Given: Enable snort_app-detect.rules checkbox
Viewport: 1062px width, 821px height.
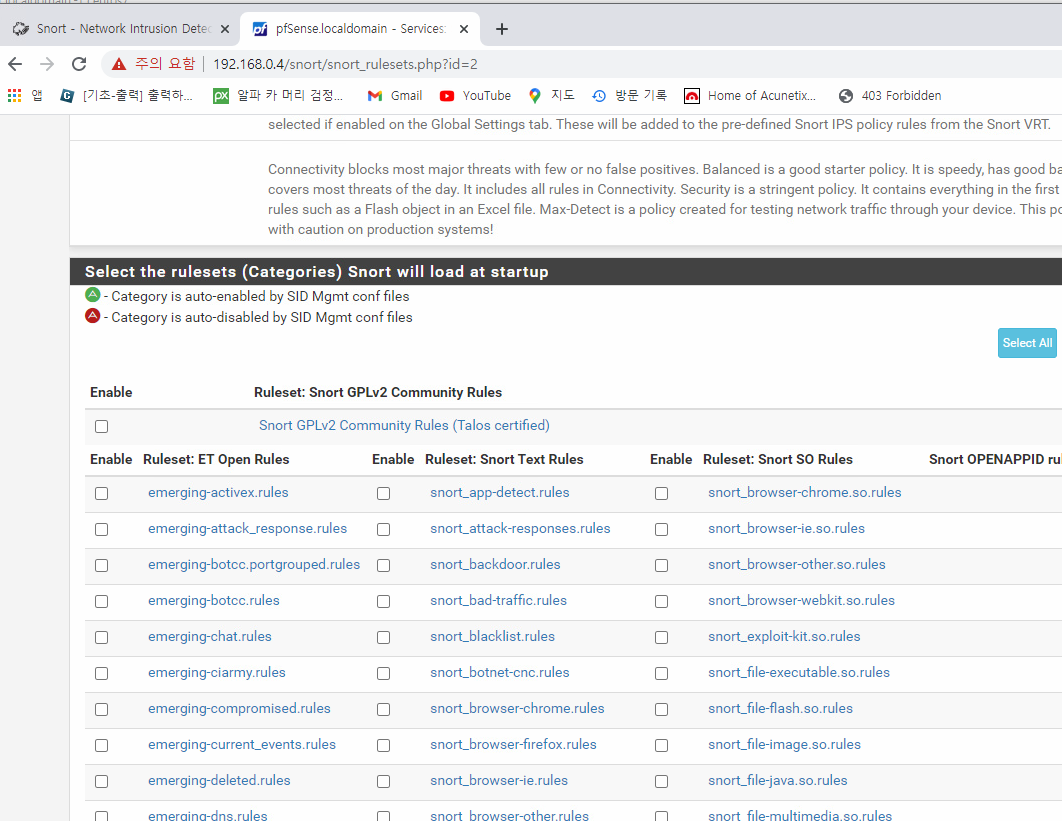Looking at the screenshot, I should pyautogui.click(x=383, y=493).
